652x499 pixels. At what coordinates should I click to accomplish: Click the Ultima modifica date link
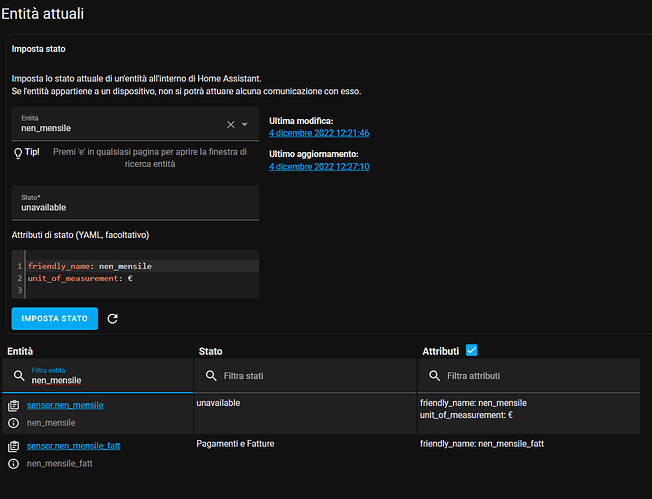click(313, 132)
